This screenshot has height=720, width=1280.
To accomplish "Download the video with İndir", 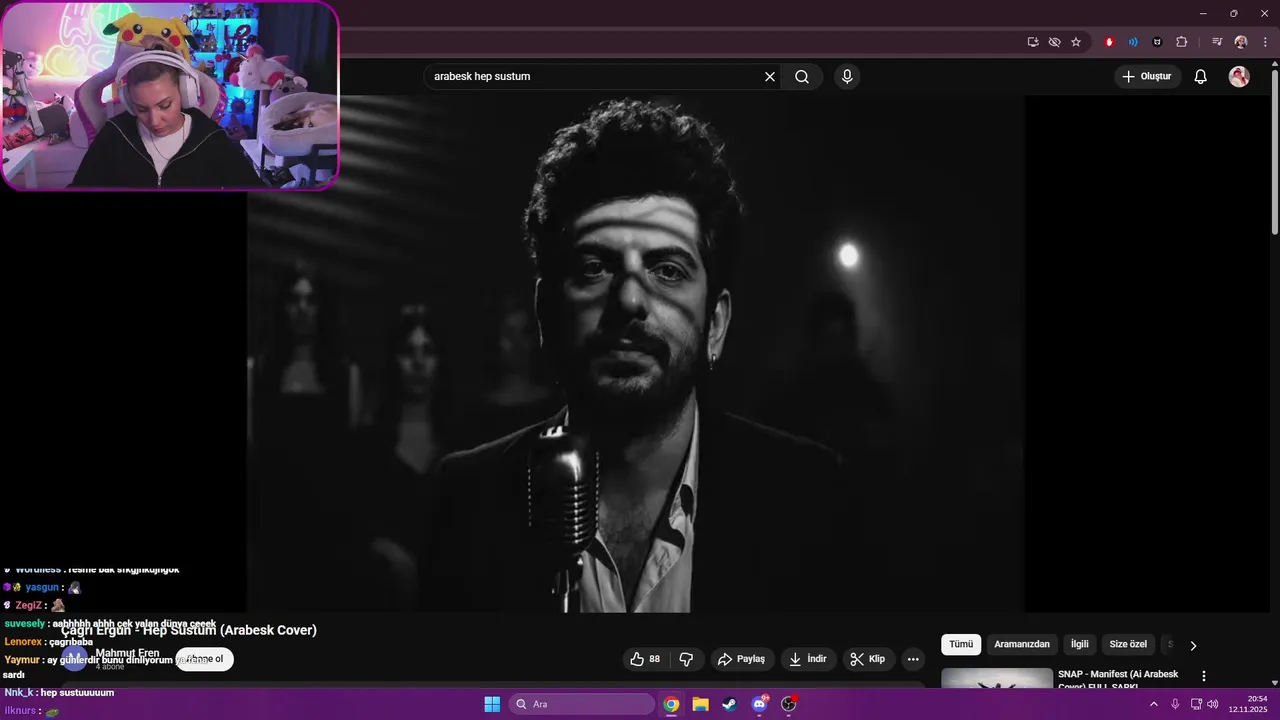I will [808, 659].
